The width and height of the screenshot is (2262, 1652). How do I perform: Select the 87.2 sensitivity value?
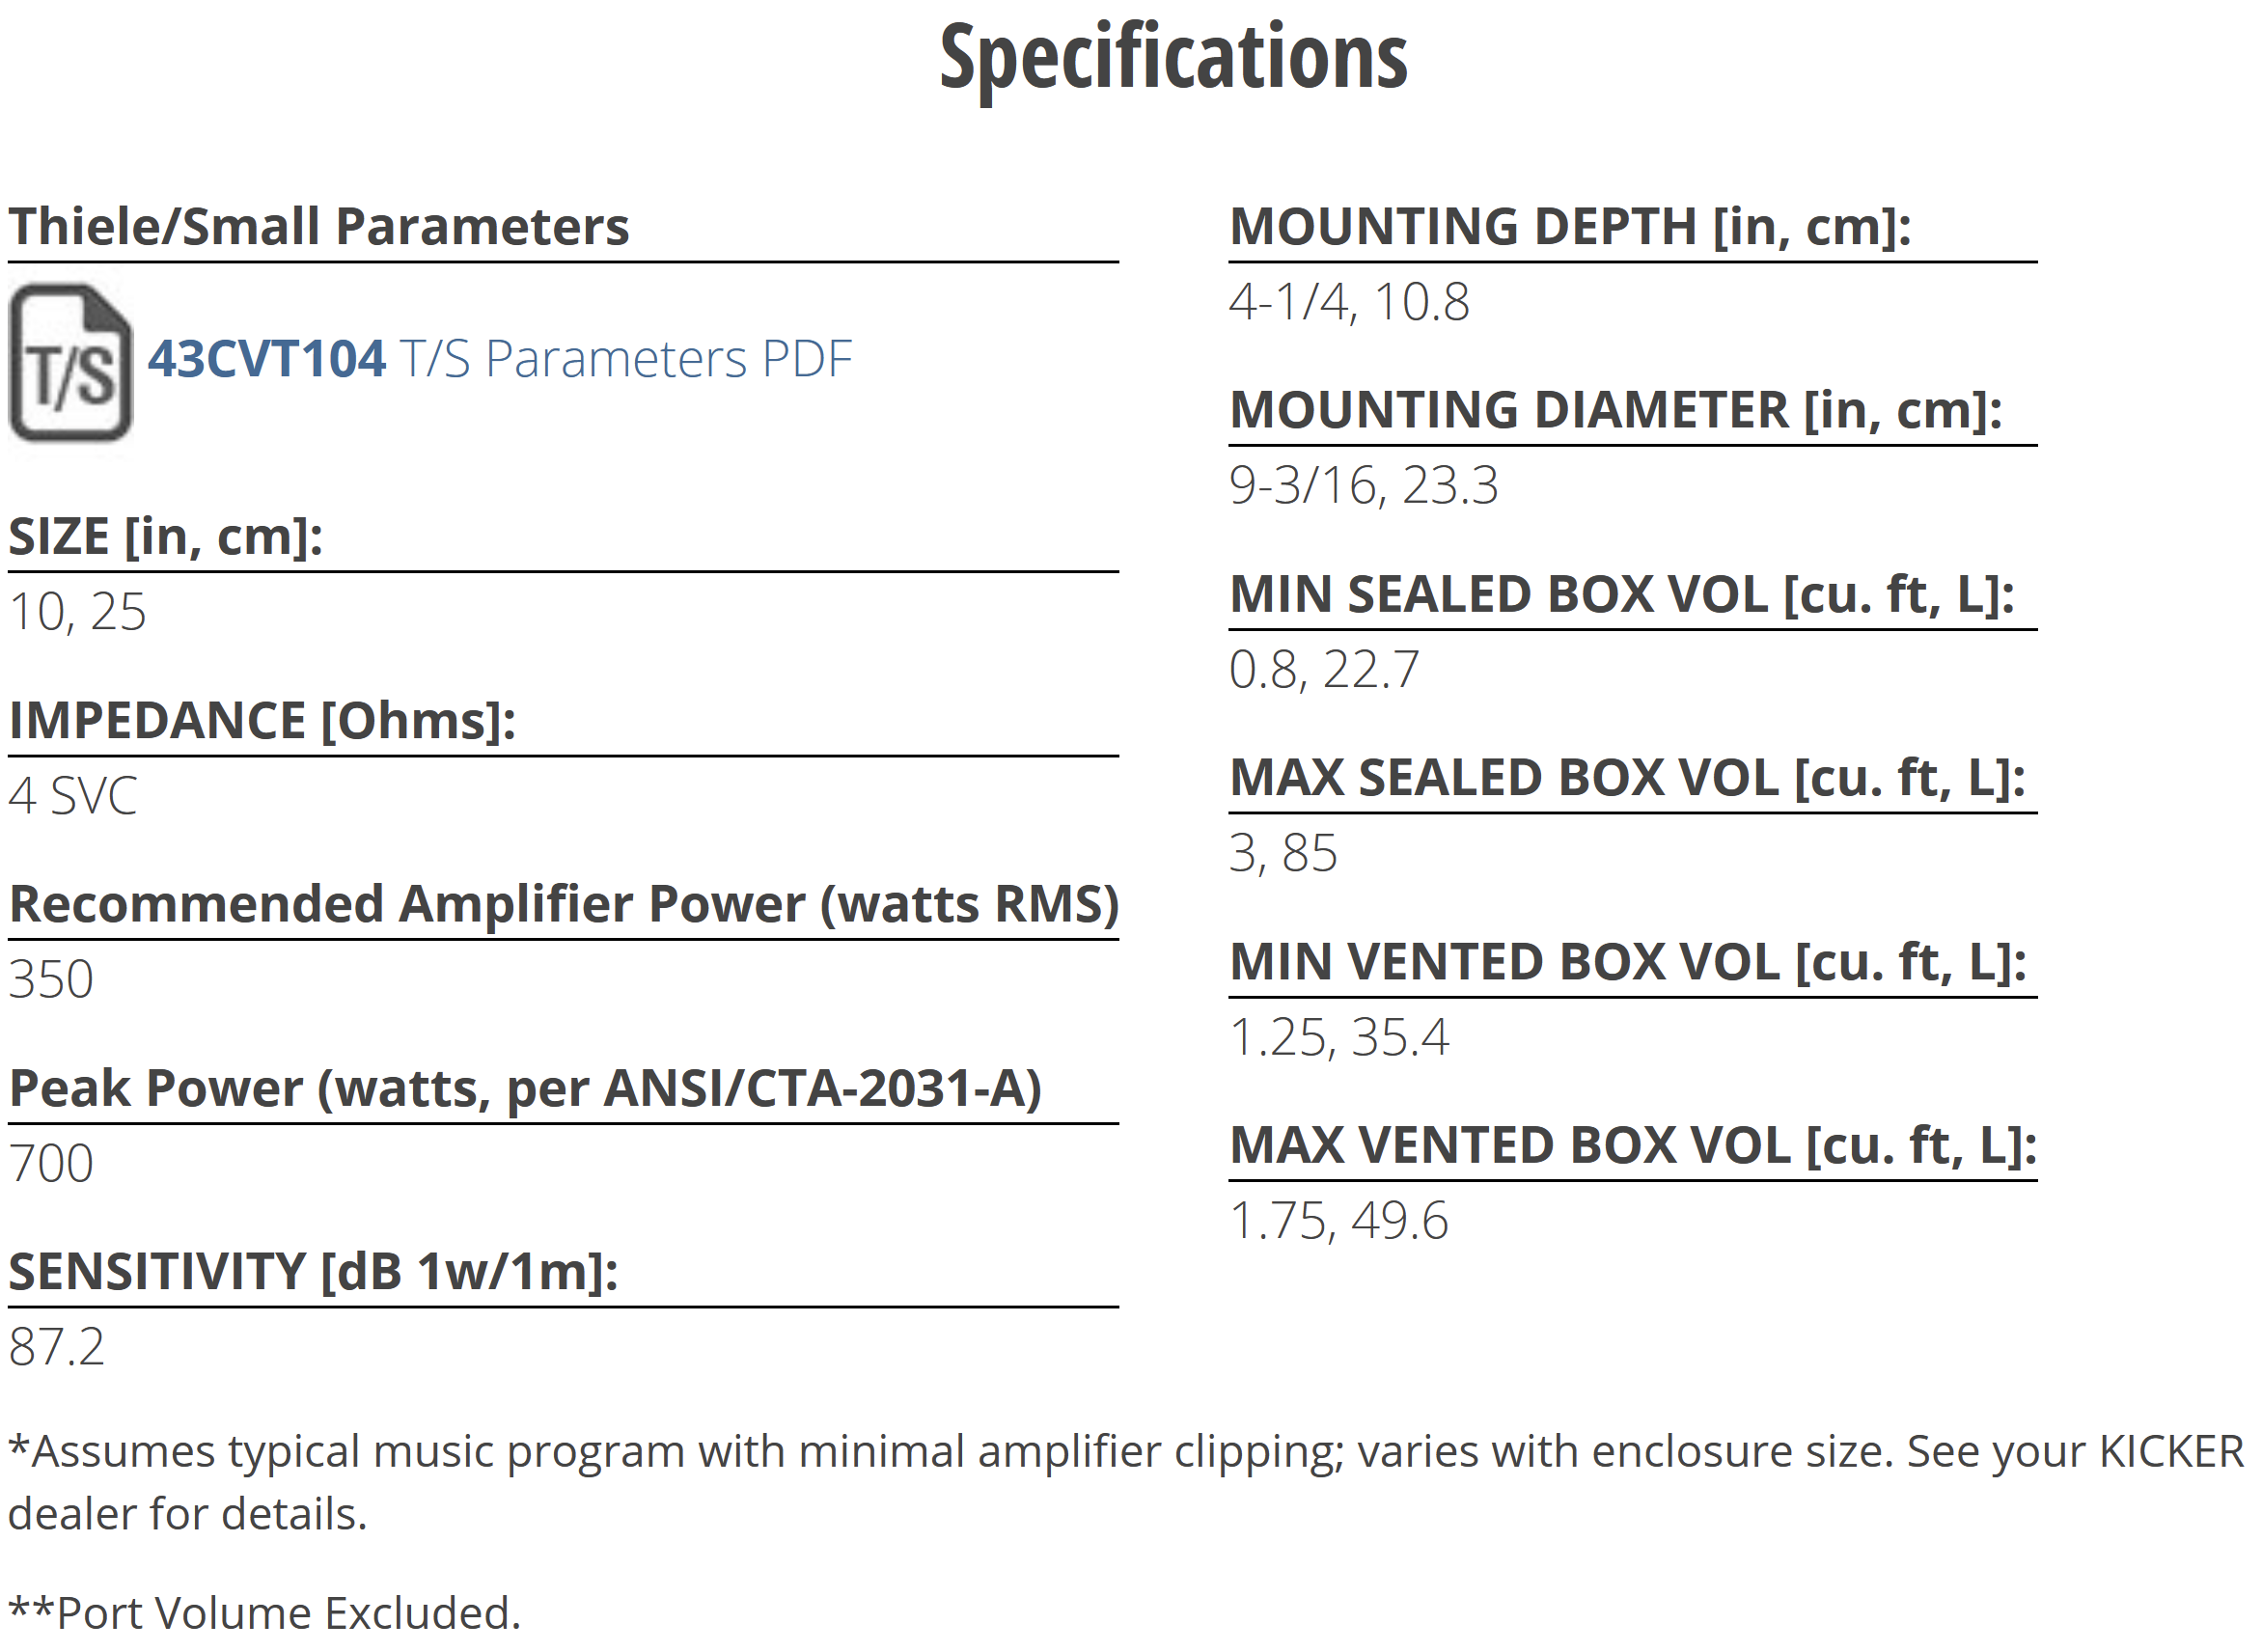pos(56,1347)
